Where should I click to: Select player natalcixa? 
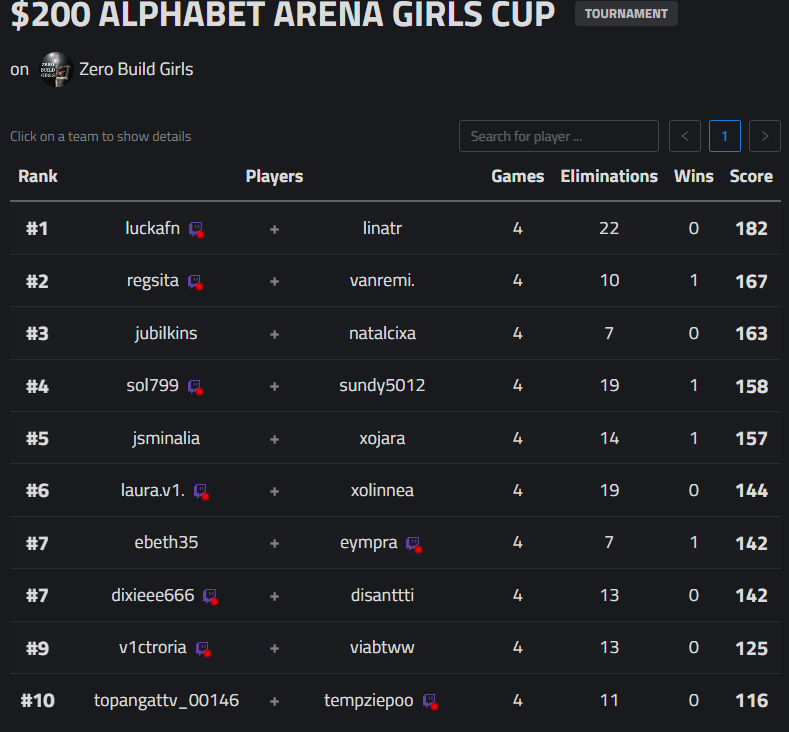(382, 333)
